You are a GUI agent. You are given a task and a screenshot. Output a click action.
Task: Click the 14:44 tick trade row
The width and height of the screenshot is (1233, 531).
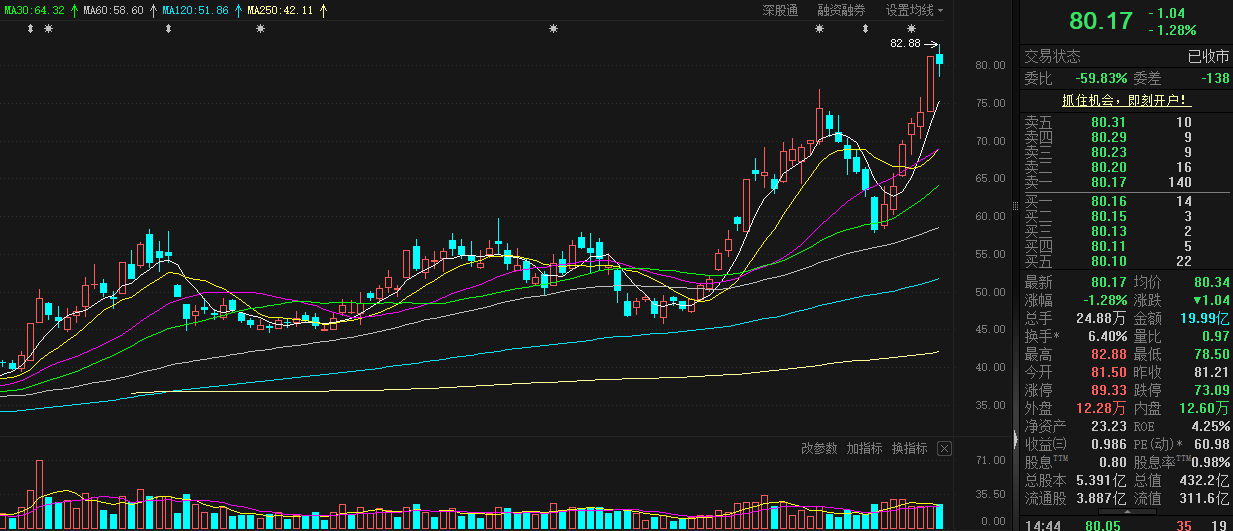[x=1127, y=524]
